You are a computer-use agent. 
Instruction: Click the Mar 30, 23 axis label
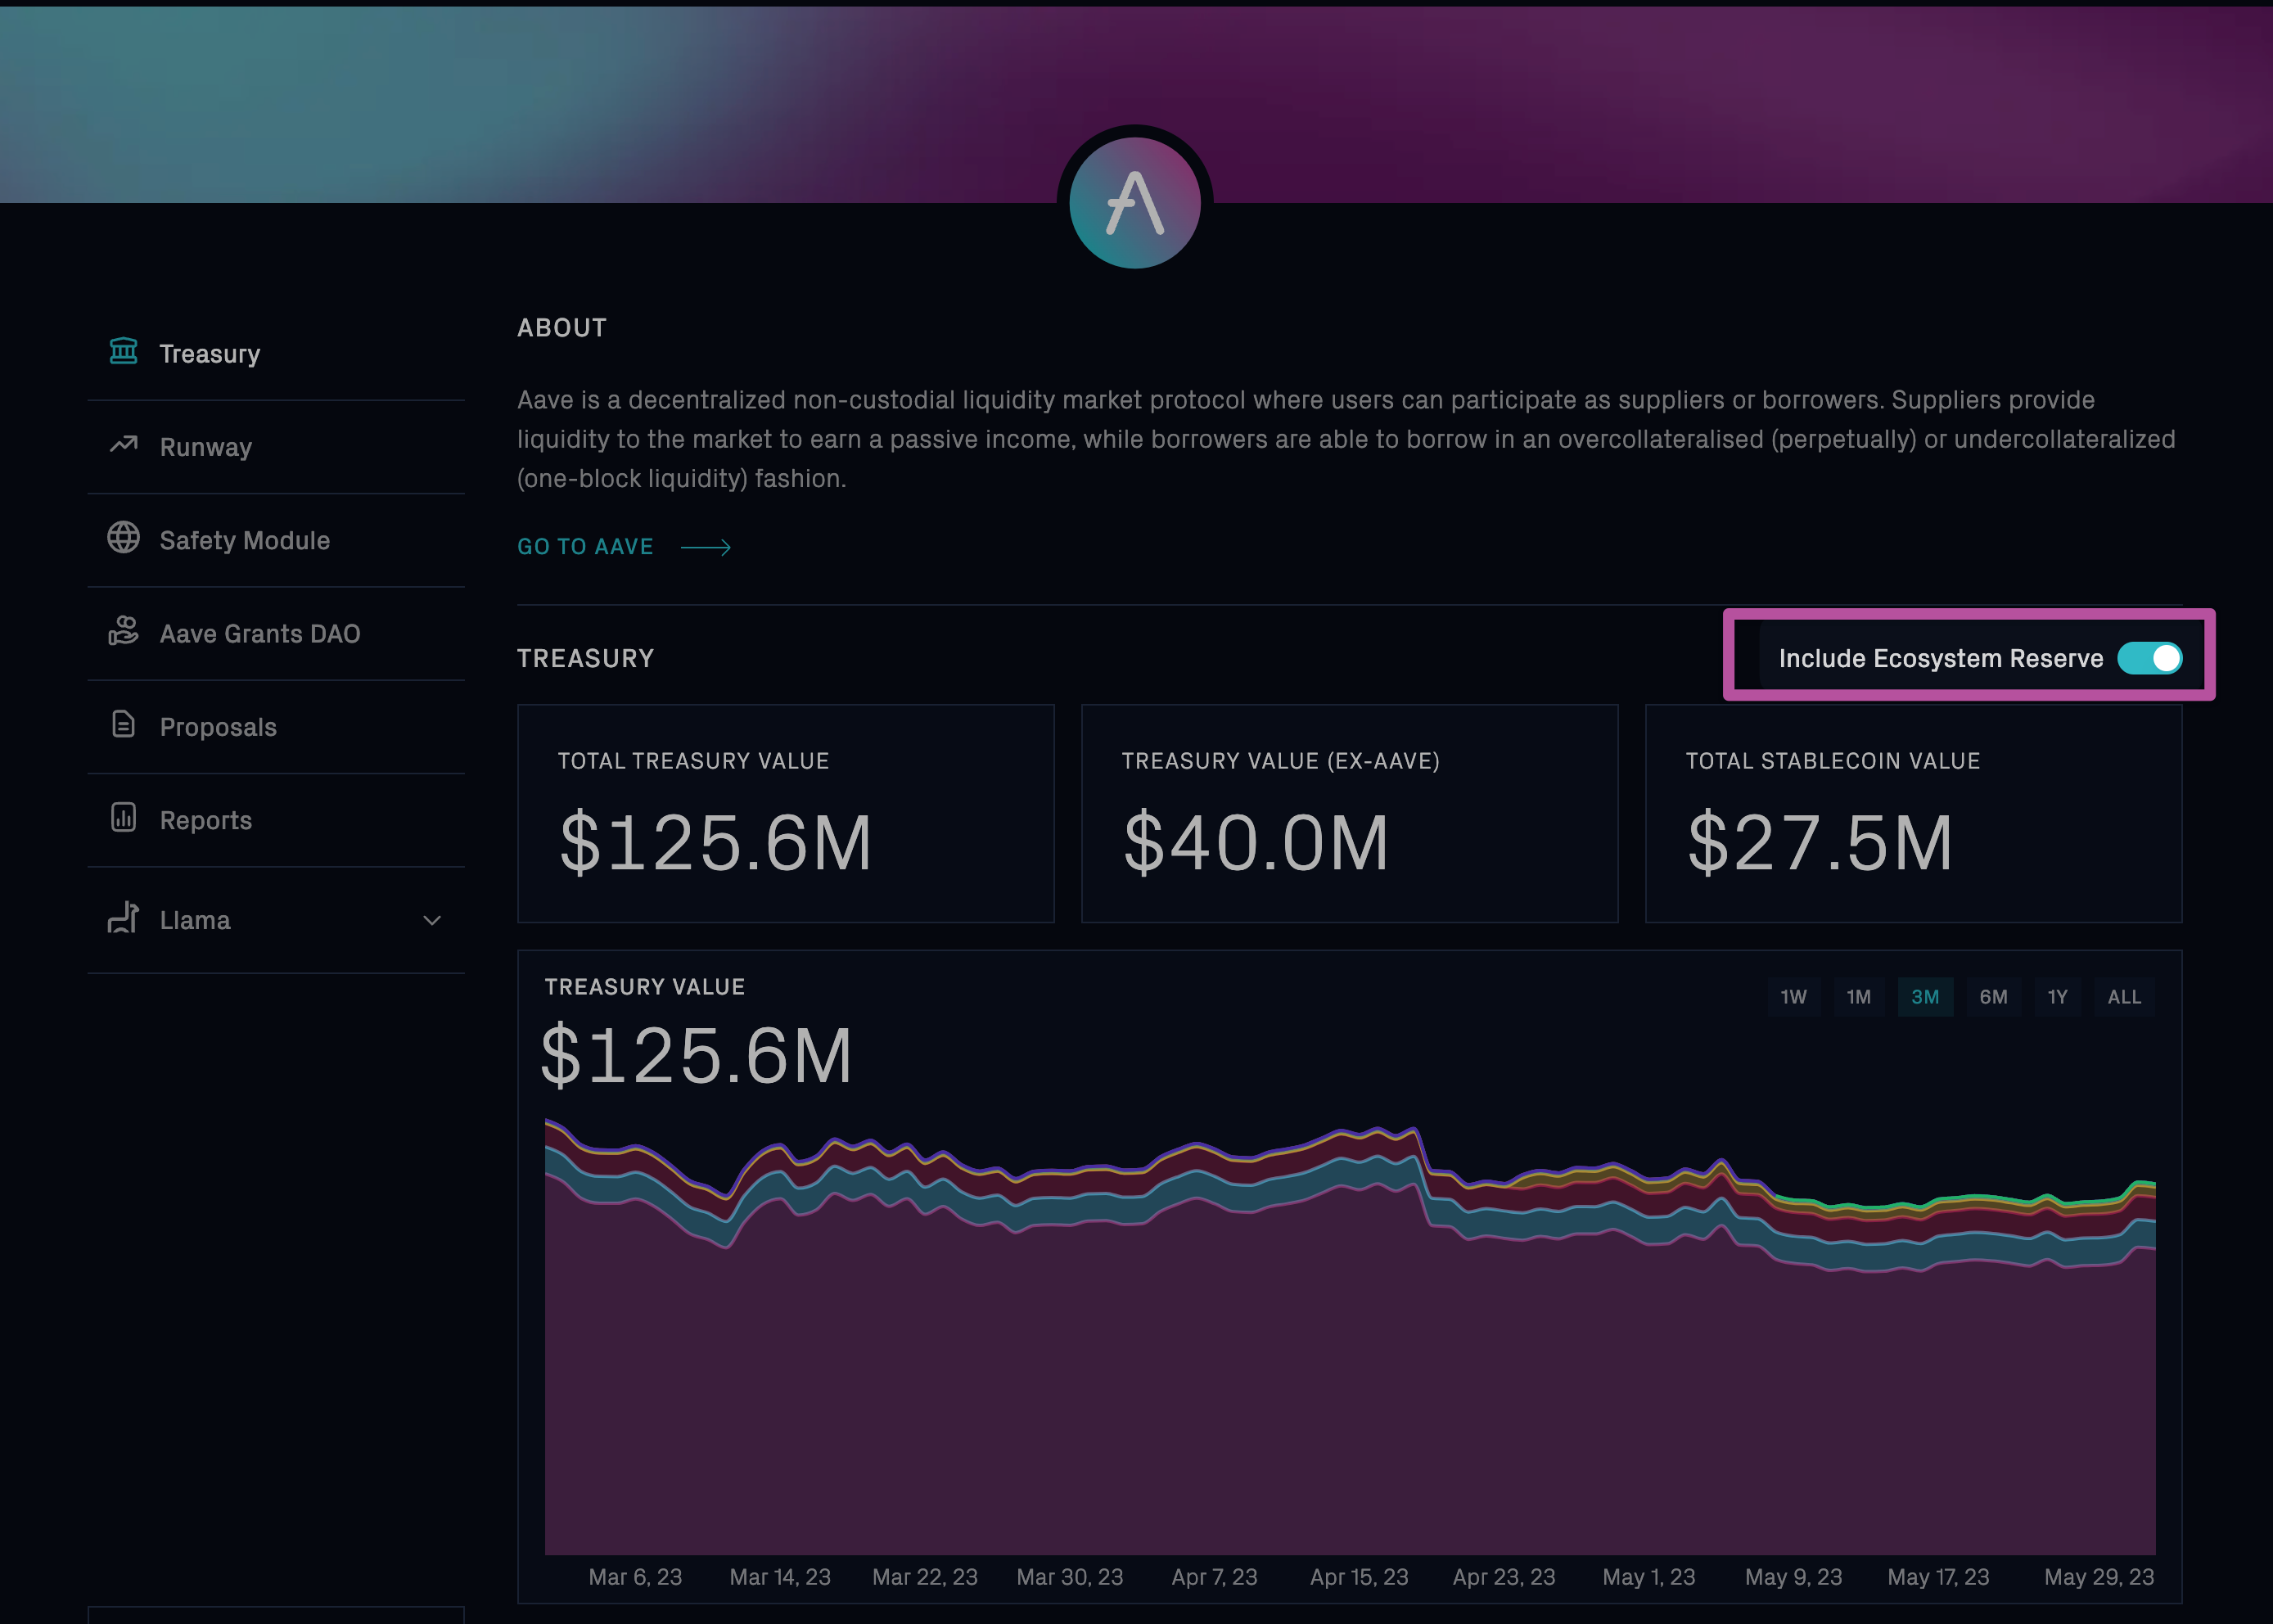click(1070, 1577)
